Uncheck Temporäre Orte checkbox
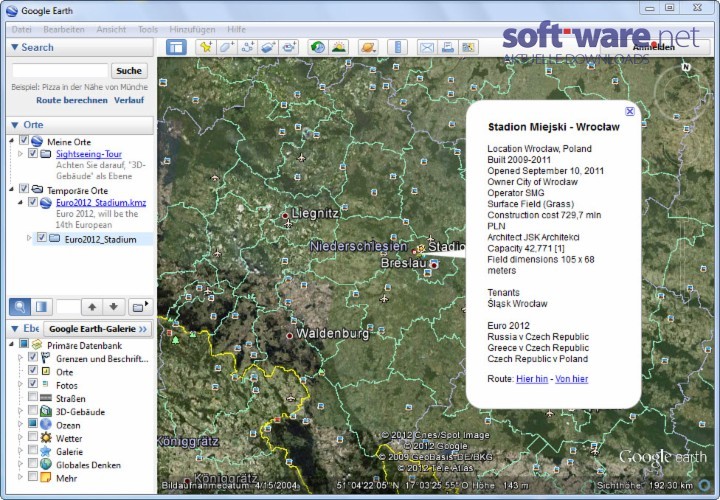 point(24,189)
